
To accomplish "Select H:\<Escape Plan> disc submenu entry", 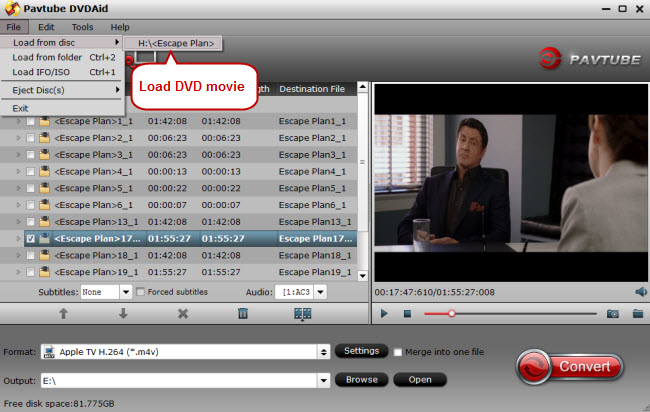I will (173, 43).
